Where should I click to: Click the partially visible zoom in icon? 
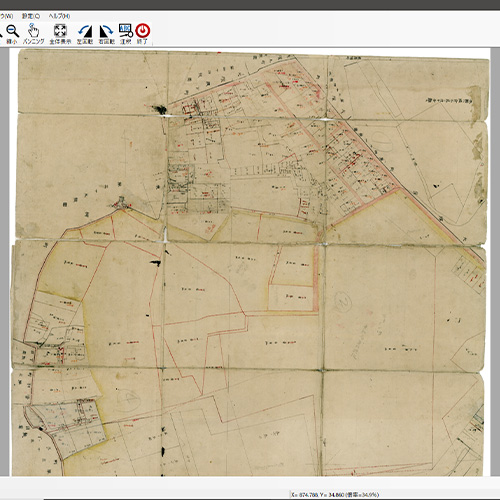pyautogui.click(x=1, y=34)
